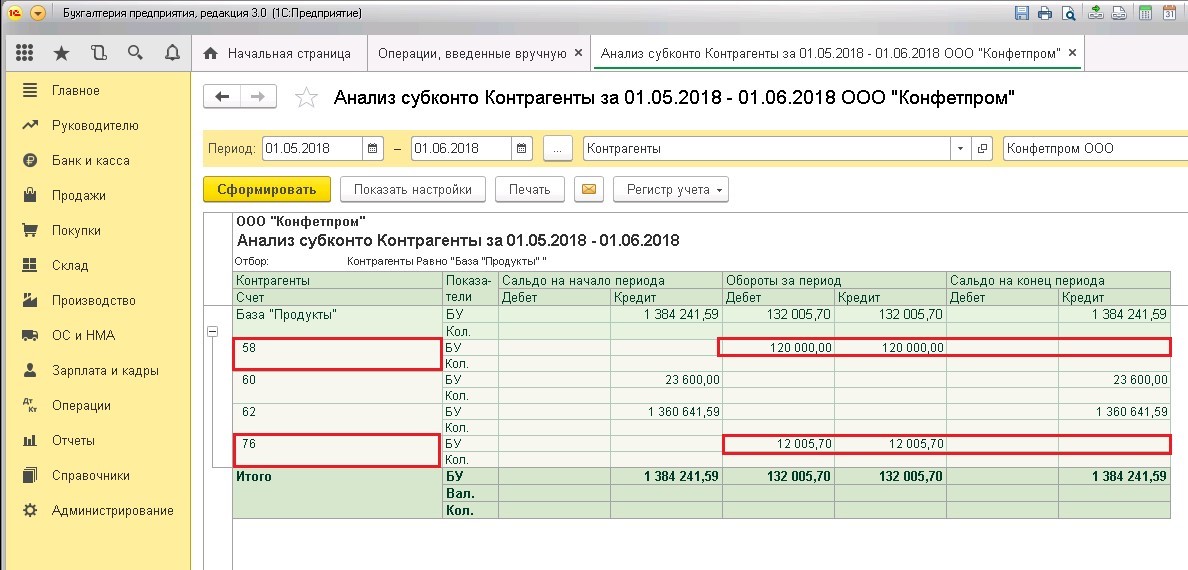Open the Регистр учета dropdown
Viewport: 1188px width, 570px height.
point(671,189)
